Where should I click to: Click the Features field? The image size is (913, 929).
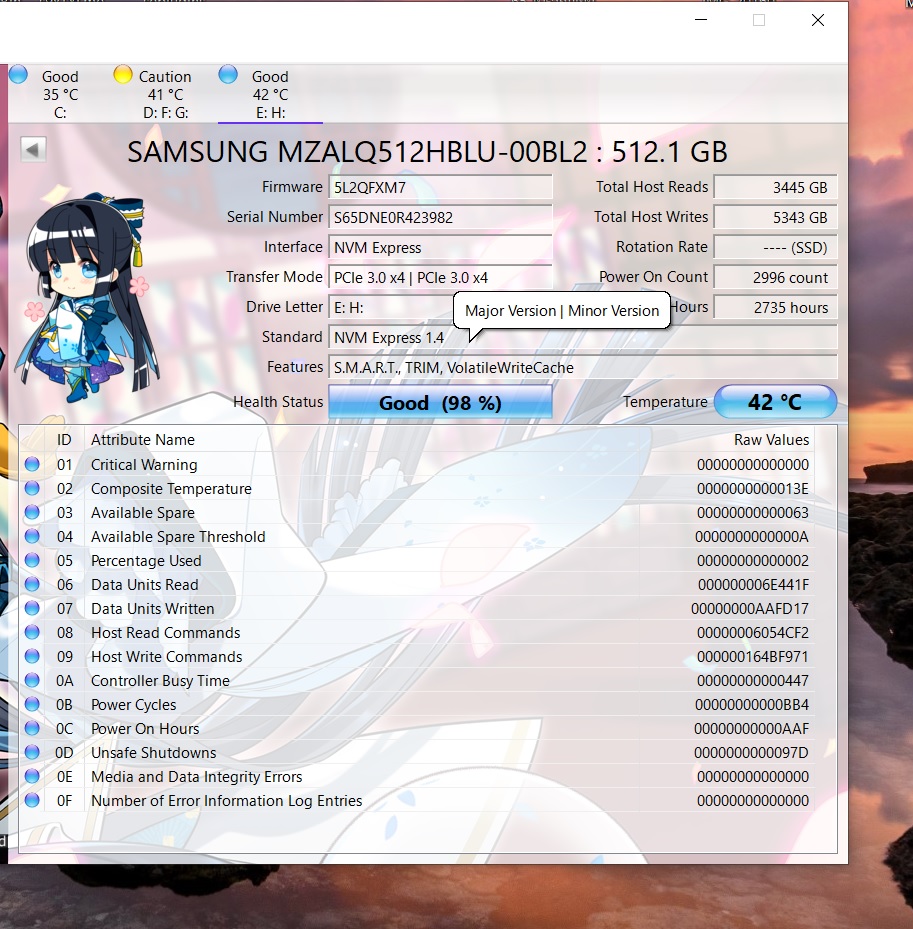pos(583,367)
